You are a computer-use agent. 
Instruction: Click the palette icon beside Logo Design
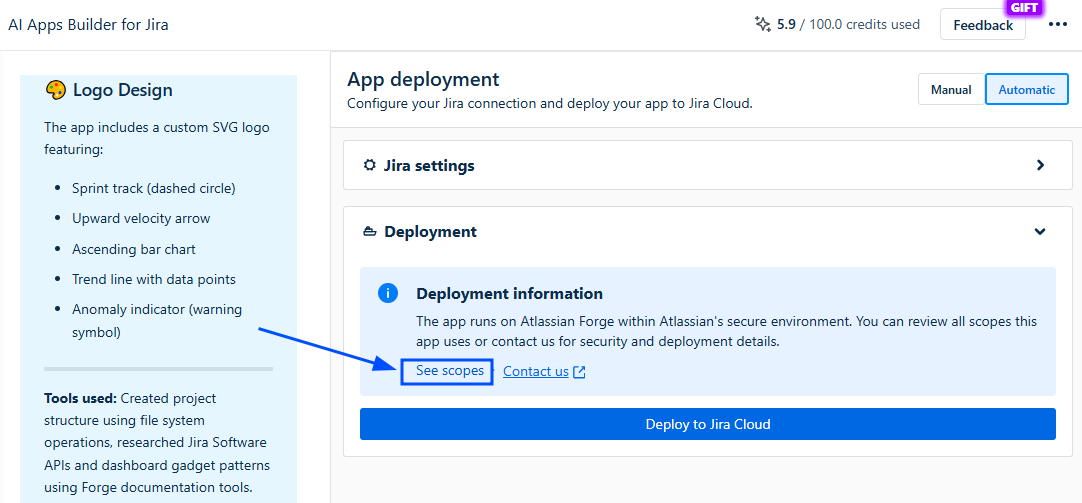(x=56, y=90)
